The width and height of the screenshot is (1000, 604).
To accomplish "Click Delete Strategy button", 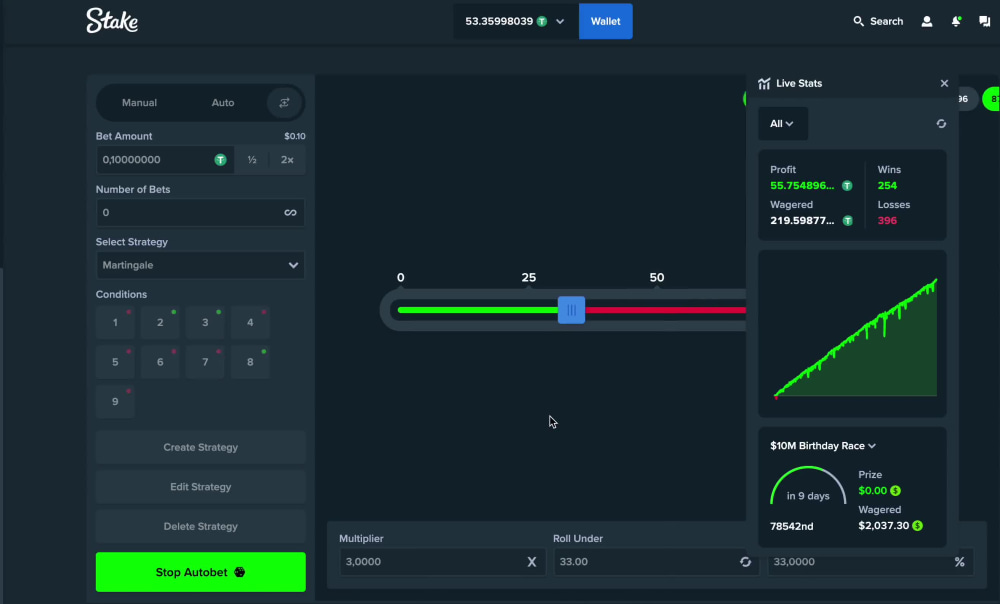I will (200, 526).
